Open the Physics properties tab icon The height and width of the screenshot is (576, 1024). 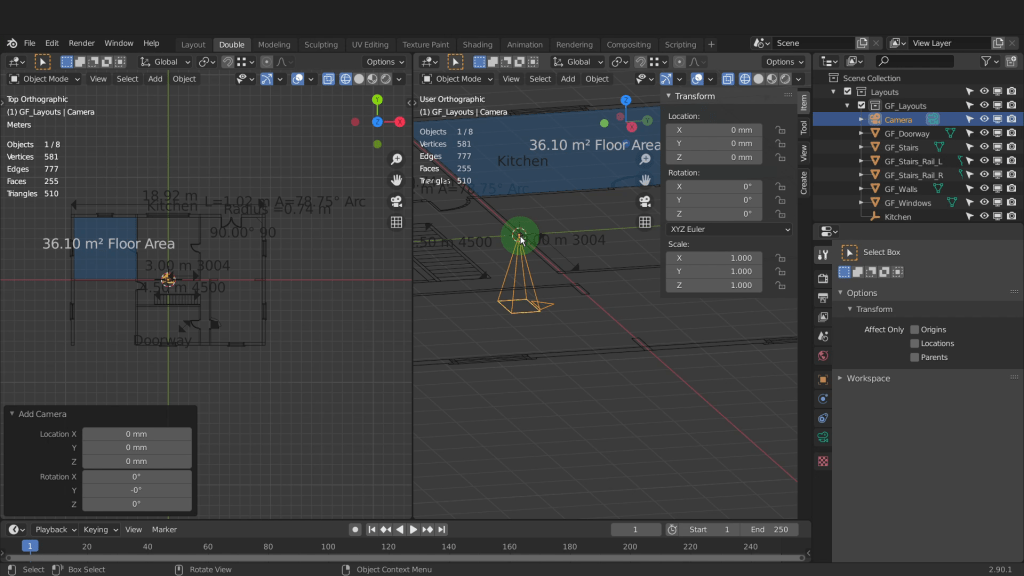point(823,398)
